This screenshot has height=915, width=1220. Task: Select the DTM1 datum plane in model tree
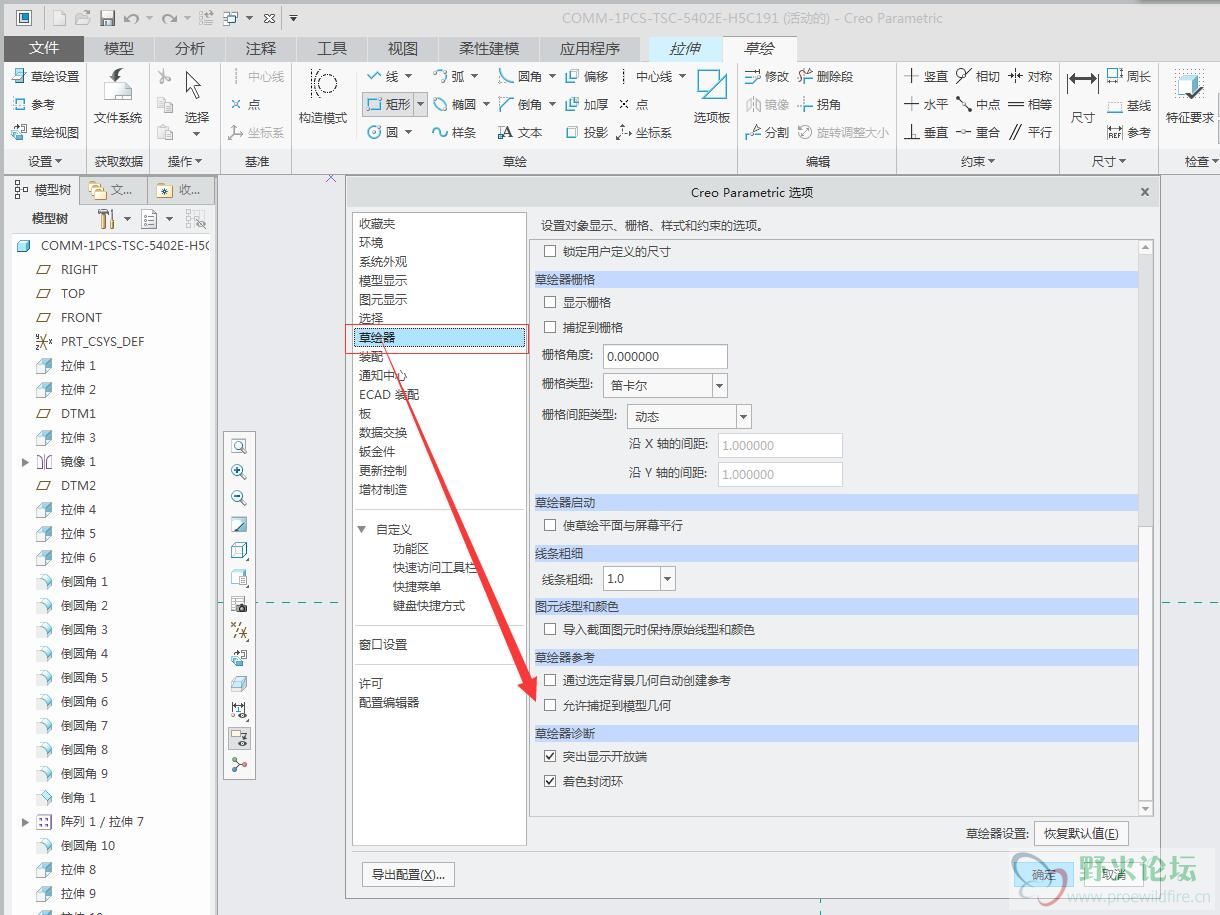pyautogui.click(x=78, y=413)
